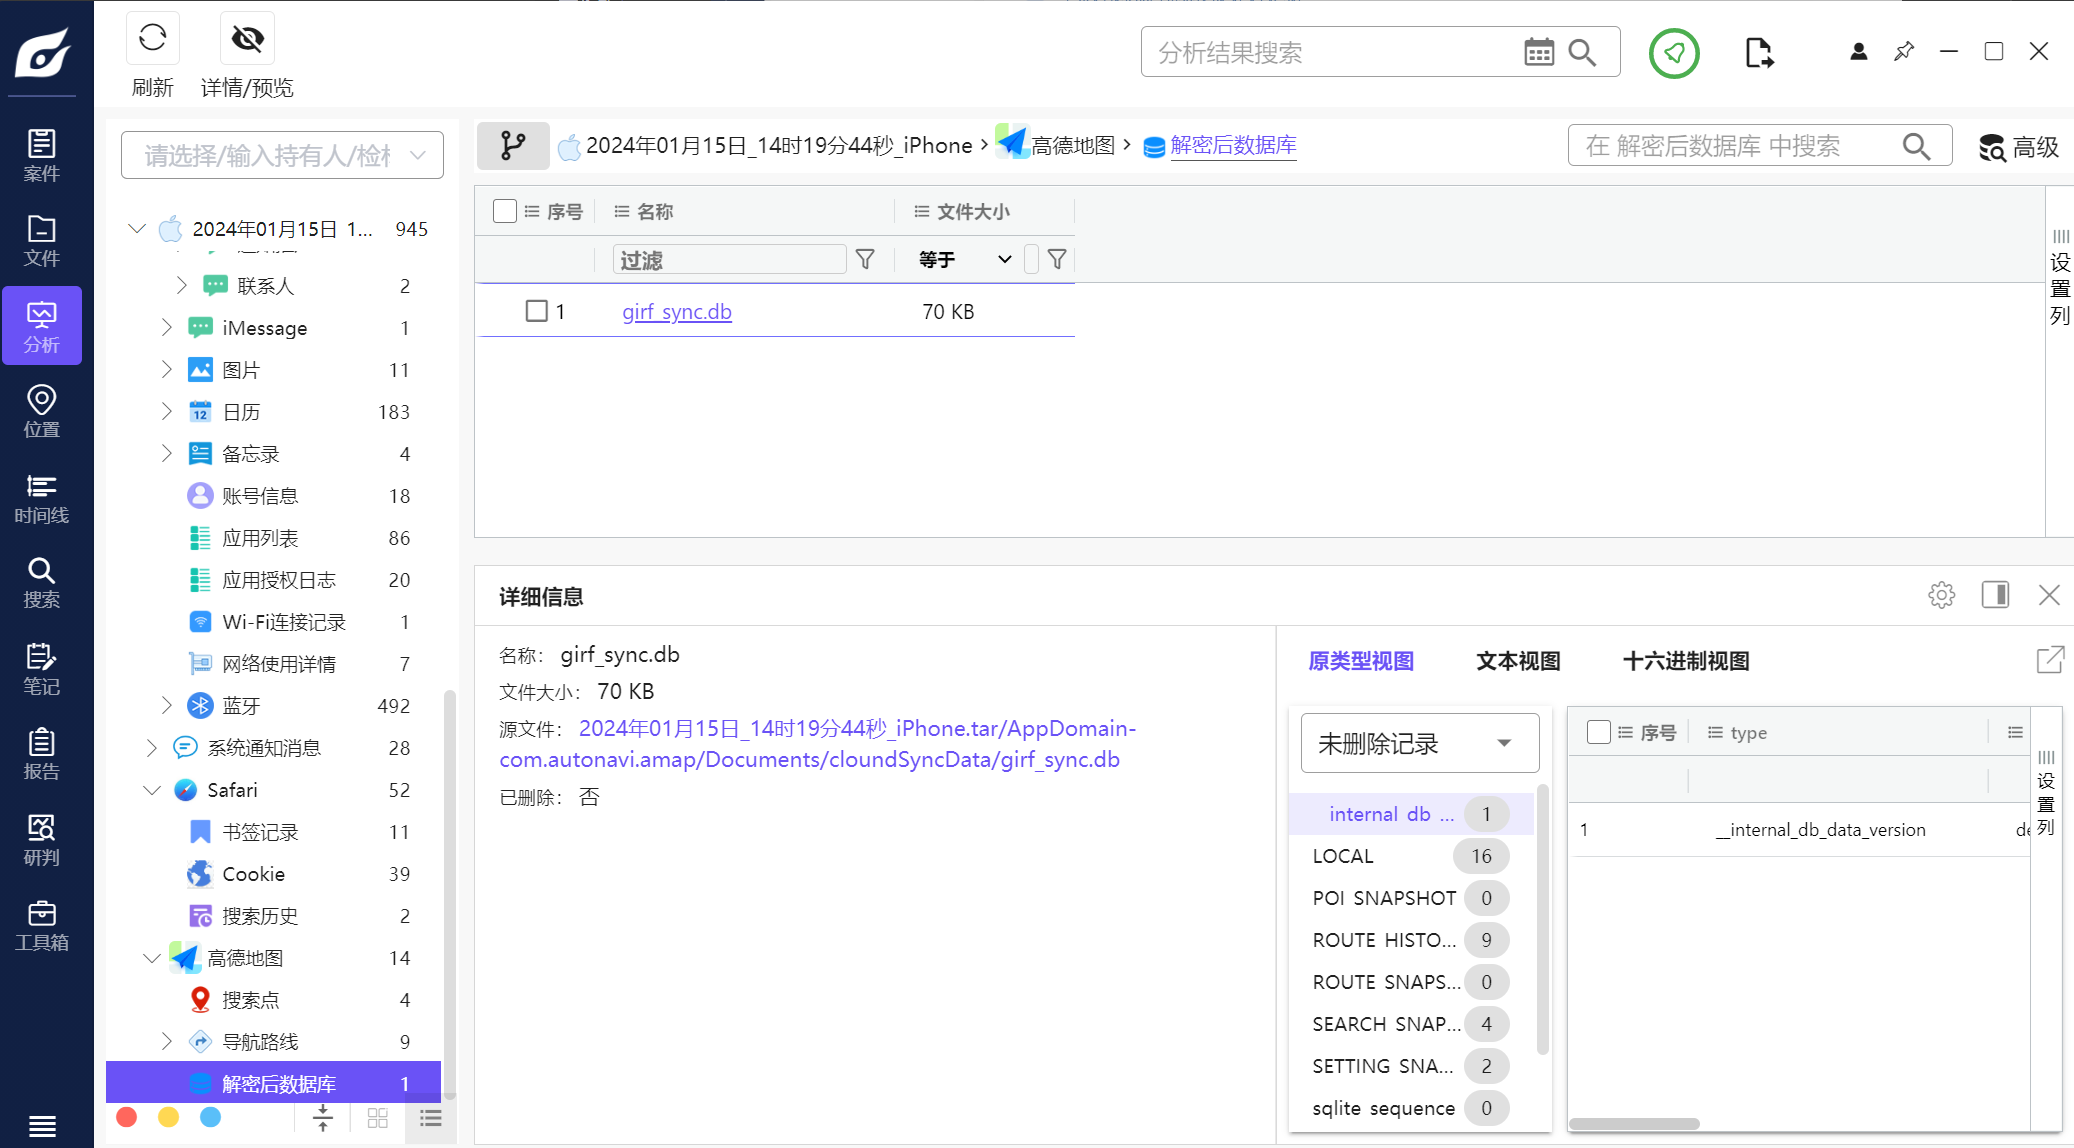Screen dimensions: 2074x1148
Task: Switch to 文本视图 tab
Action: (x=1518, y=661)
